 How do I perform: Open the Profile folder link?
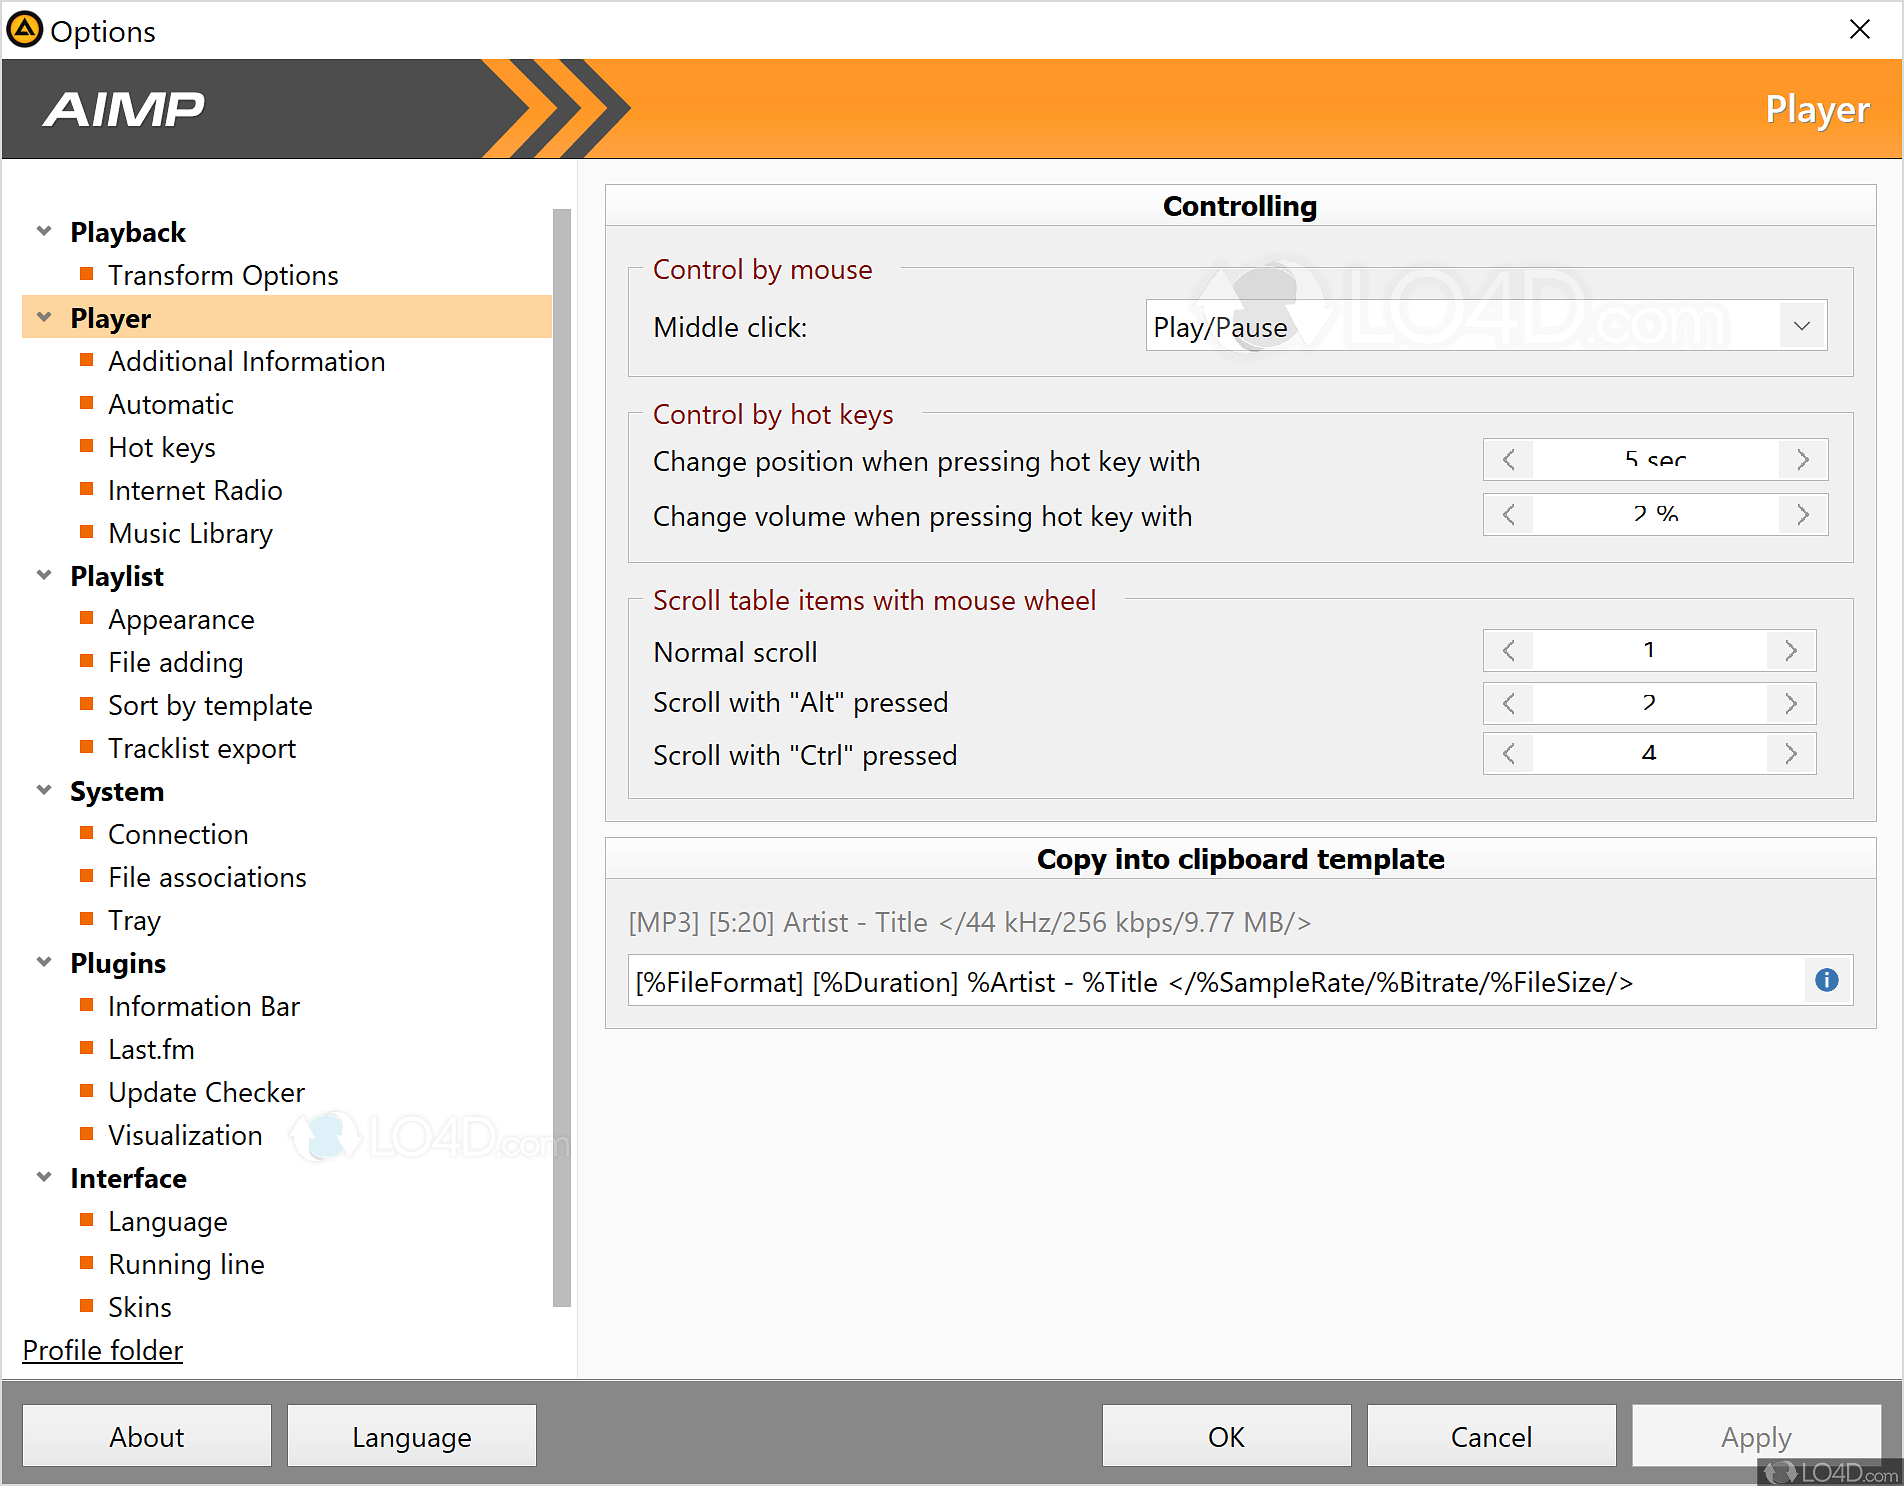(x=103, y=1350)
